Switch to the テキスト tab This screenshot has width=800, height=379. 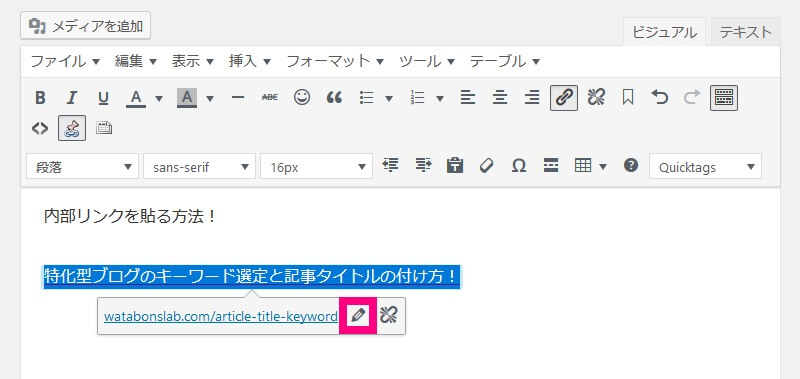[x=745, y=32]
